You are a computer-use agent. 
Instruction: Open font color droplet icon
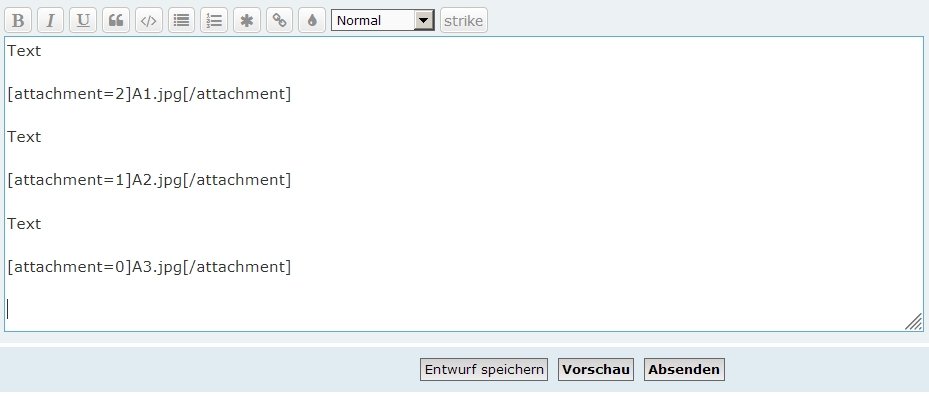312,21
